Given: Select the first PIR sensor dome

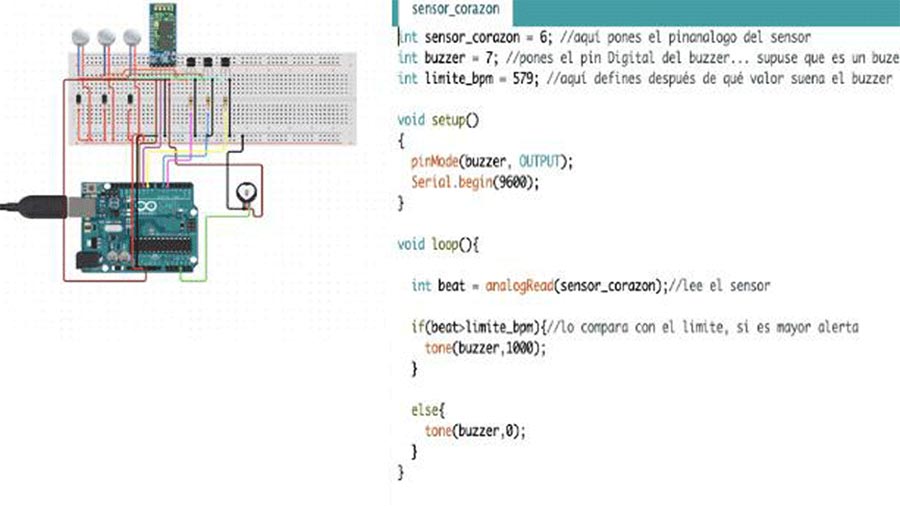Looking at the screenshot, I should [80, 37].
